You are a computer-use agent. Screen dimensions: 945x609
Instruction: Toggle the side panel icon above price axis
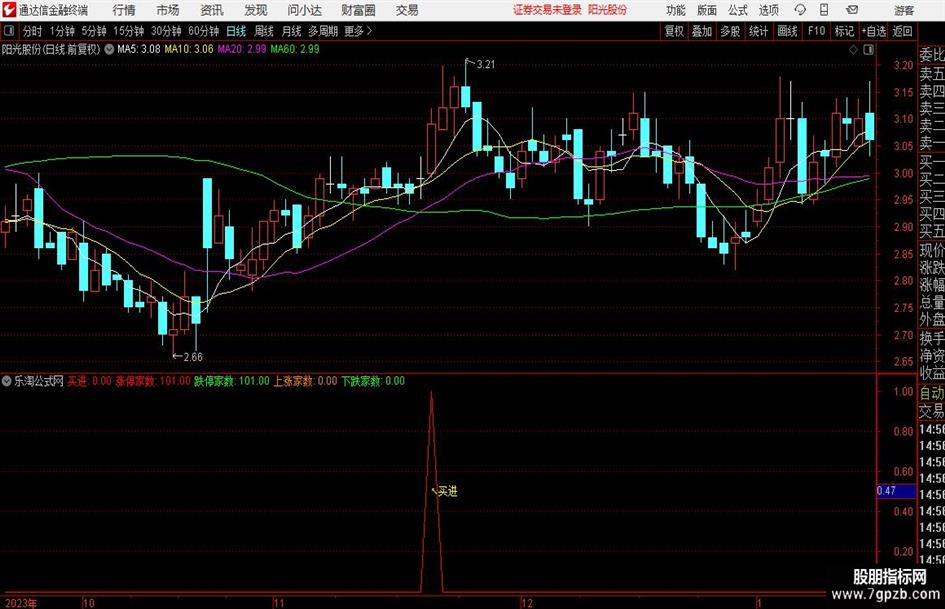[868, 50]
